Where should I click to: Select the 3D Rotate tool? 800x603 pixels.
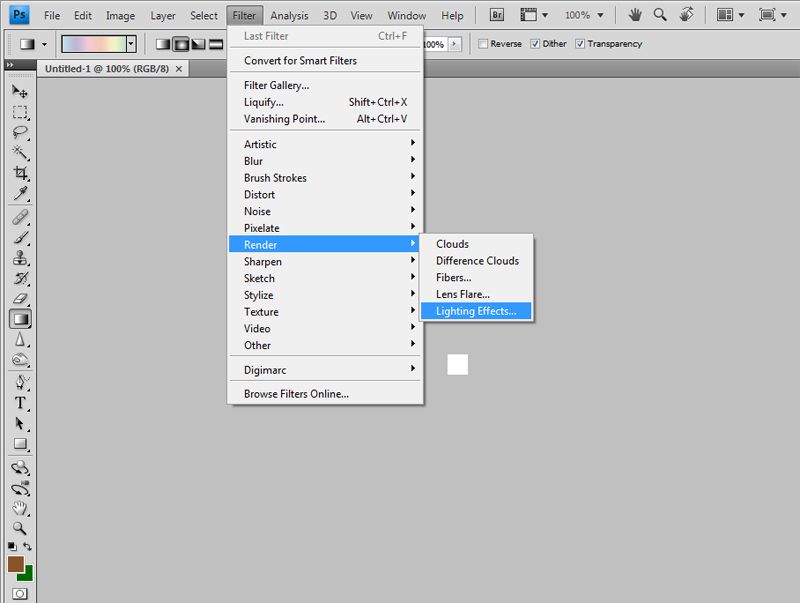tap(20, 467)
